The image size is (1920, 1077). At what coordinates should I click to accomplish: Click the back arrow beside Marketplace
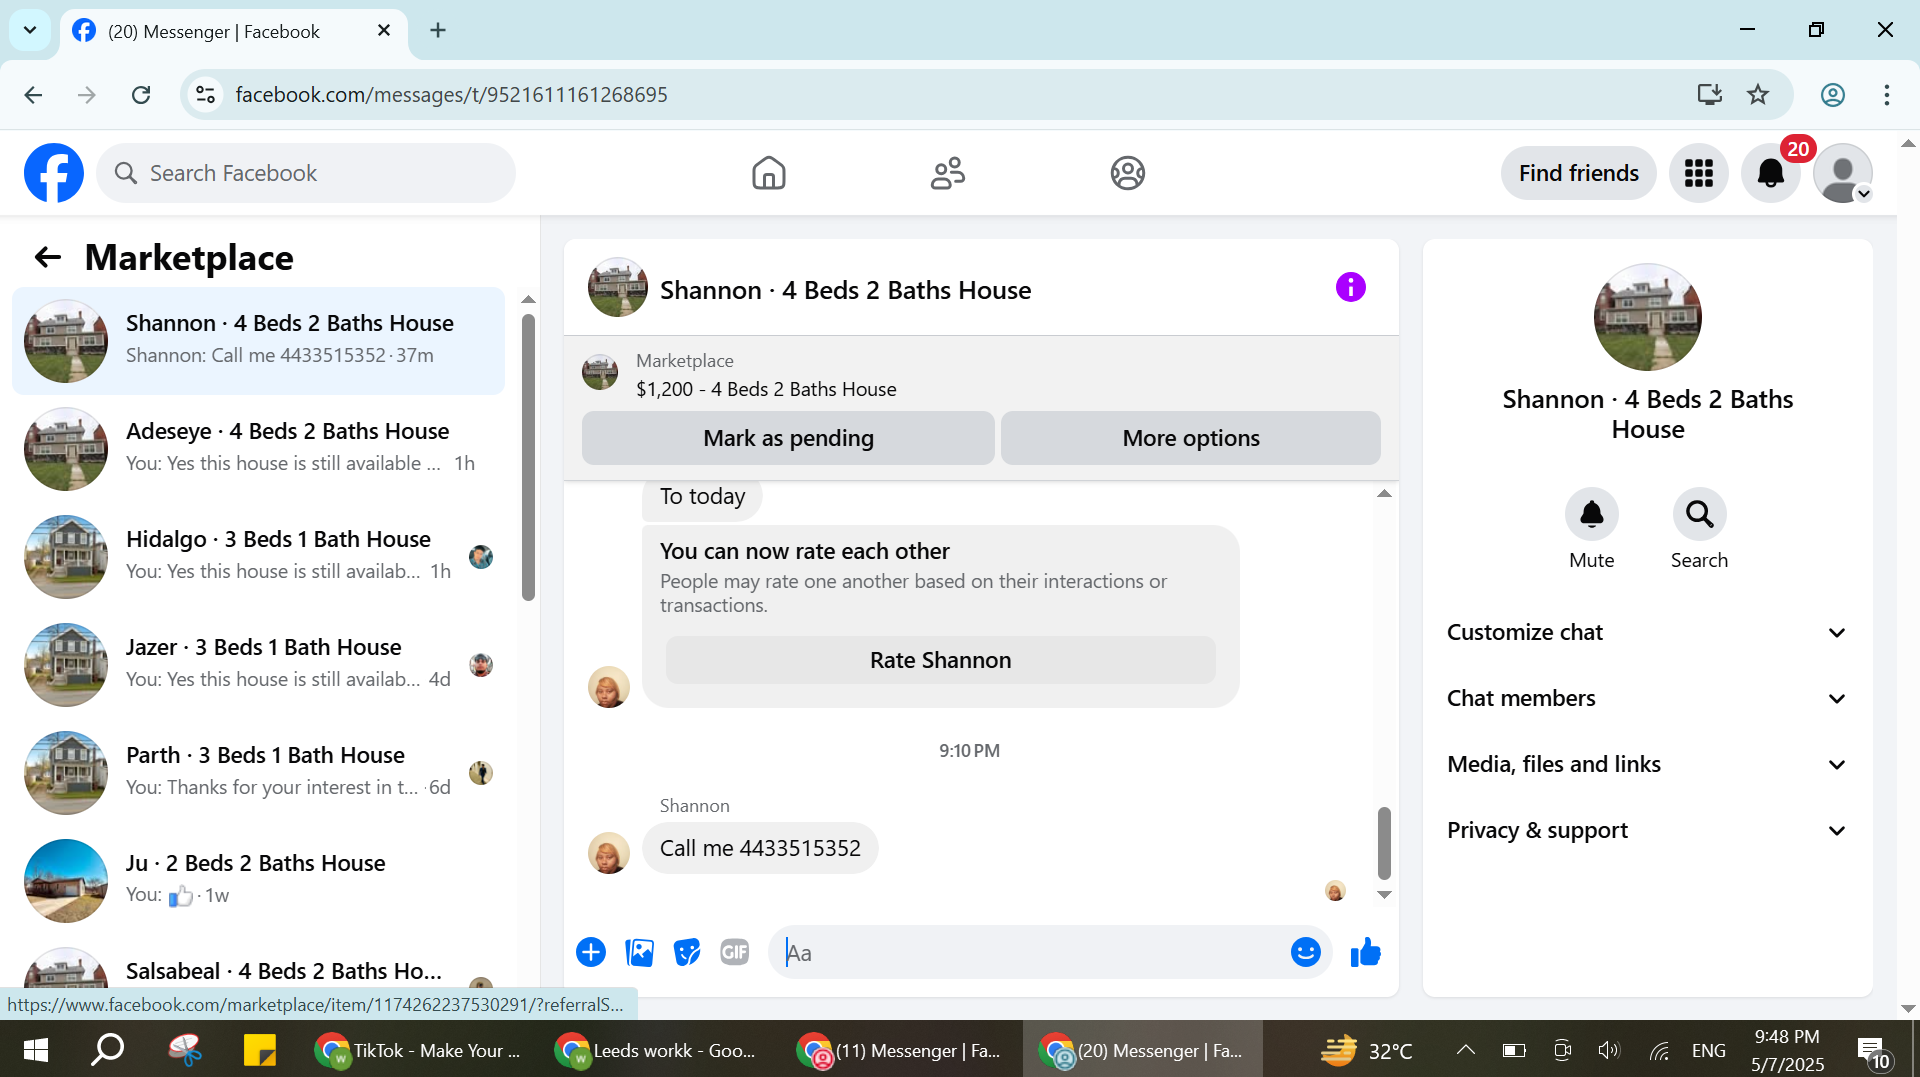[47, 258]
